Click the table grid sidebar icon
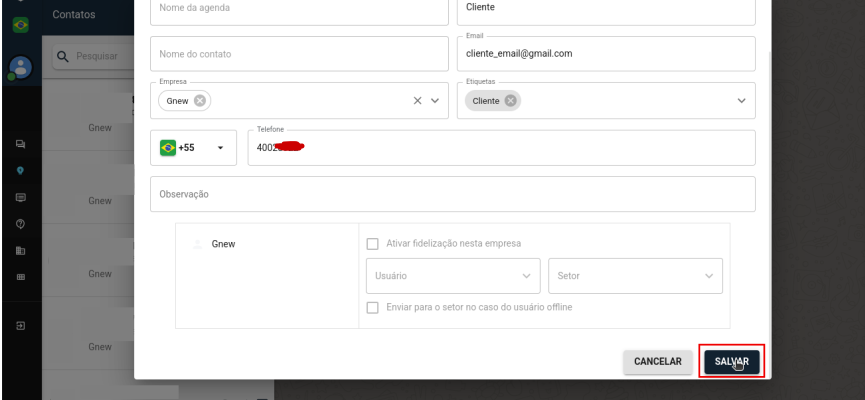This screenshot has height=400, width=865. (20, 277)
